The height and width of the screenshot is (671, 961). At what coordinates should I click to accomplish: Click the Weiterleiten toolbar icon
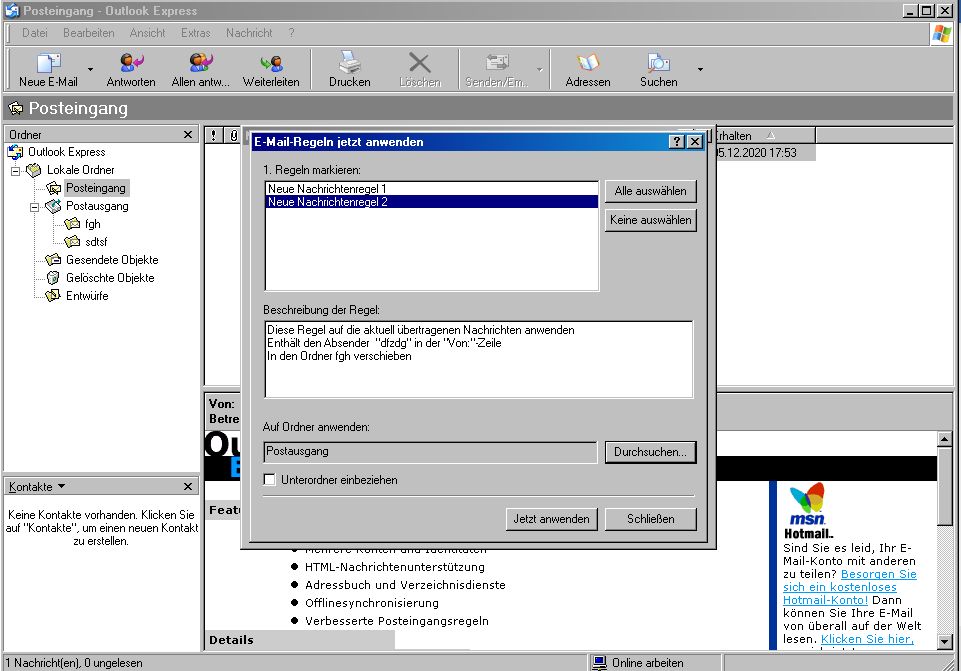271,63
